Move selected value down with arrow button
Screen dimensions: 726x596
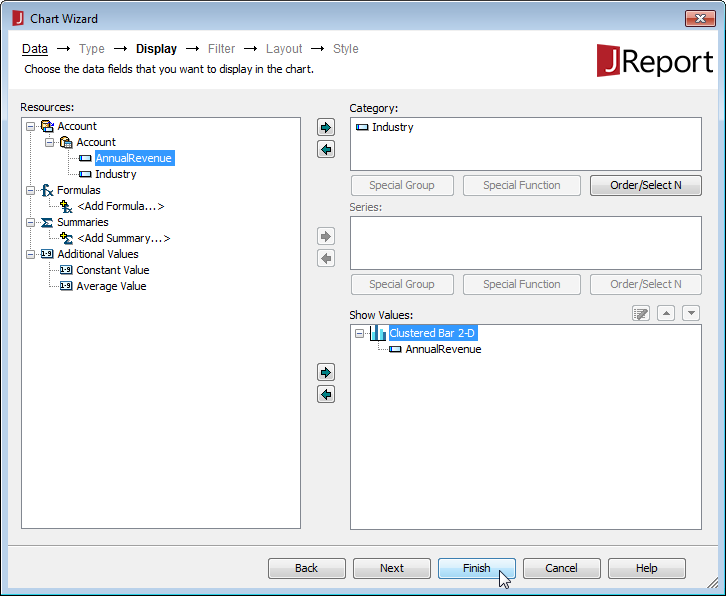click(691, 314)
